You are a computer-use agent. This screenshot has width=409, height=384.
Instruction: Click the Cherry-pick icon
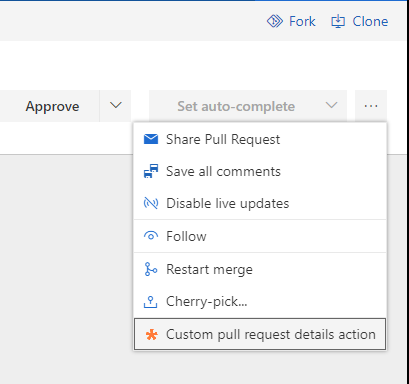[x=150, y=301]
